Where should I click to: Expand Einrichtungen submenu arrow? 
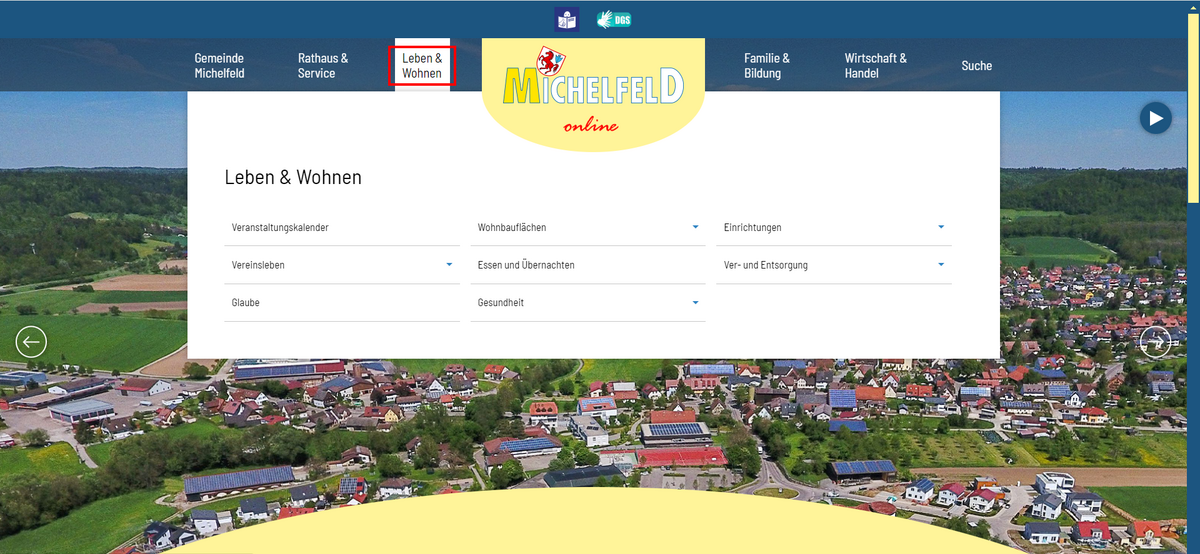(x=941, y=227)
